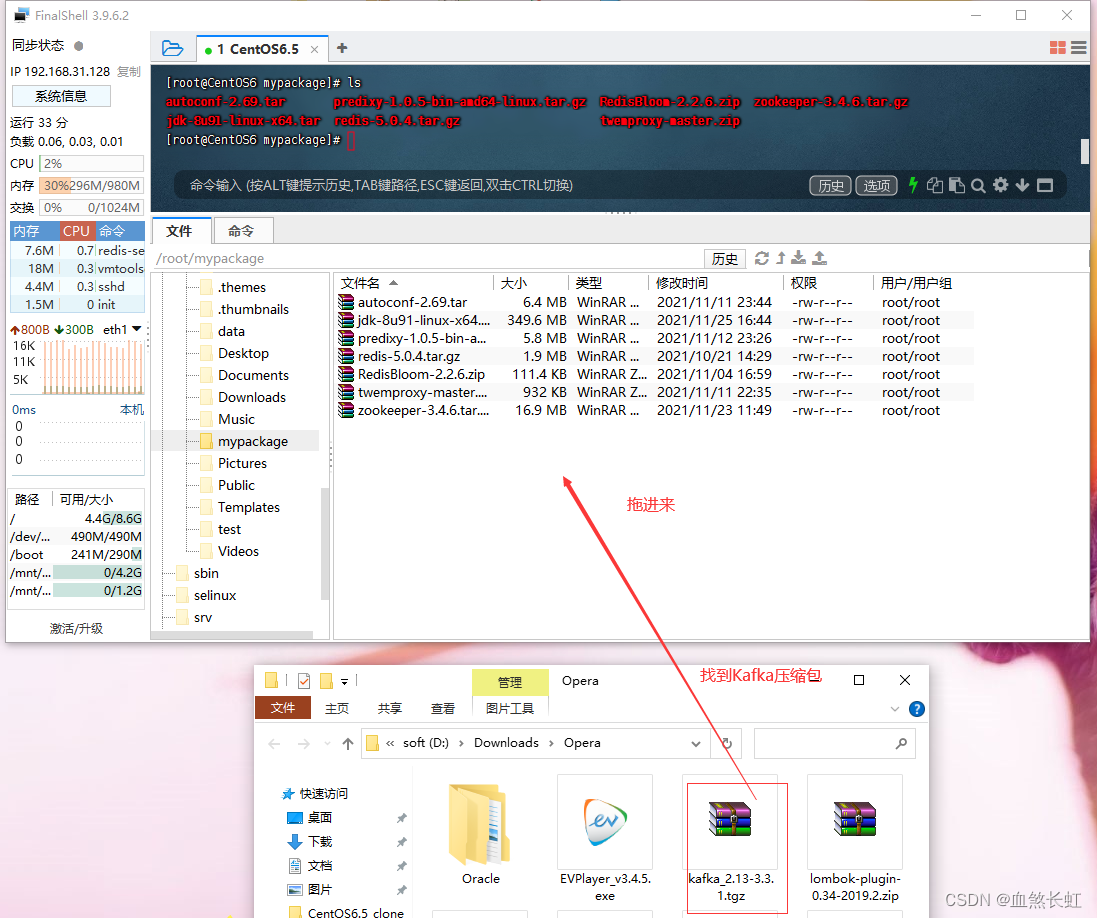Screen dimensions: 1097x918
Task: Click the folder tree vertical scrollbar
Action: (325, 543)
